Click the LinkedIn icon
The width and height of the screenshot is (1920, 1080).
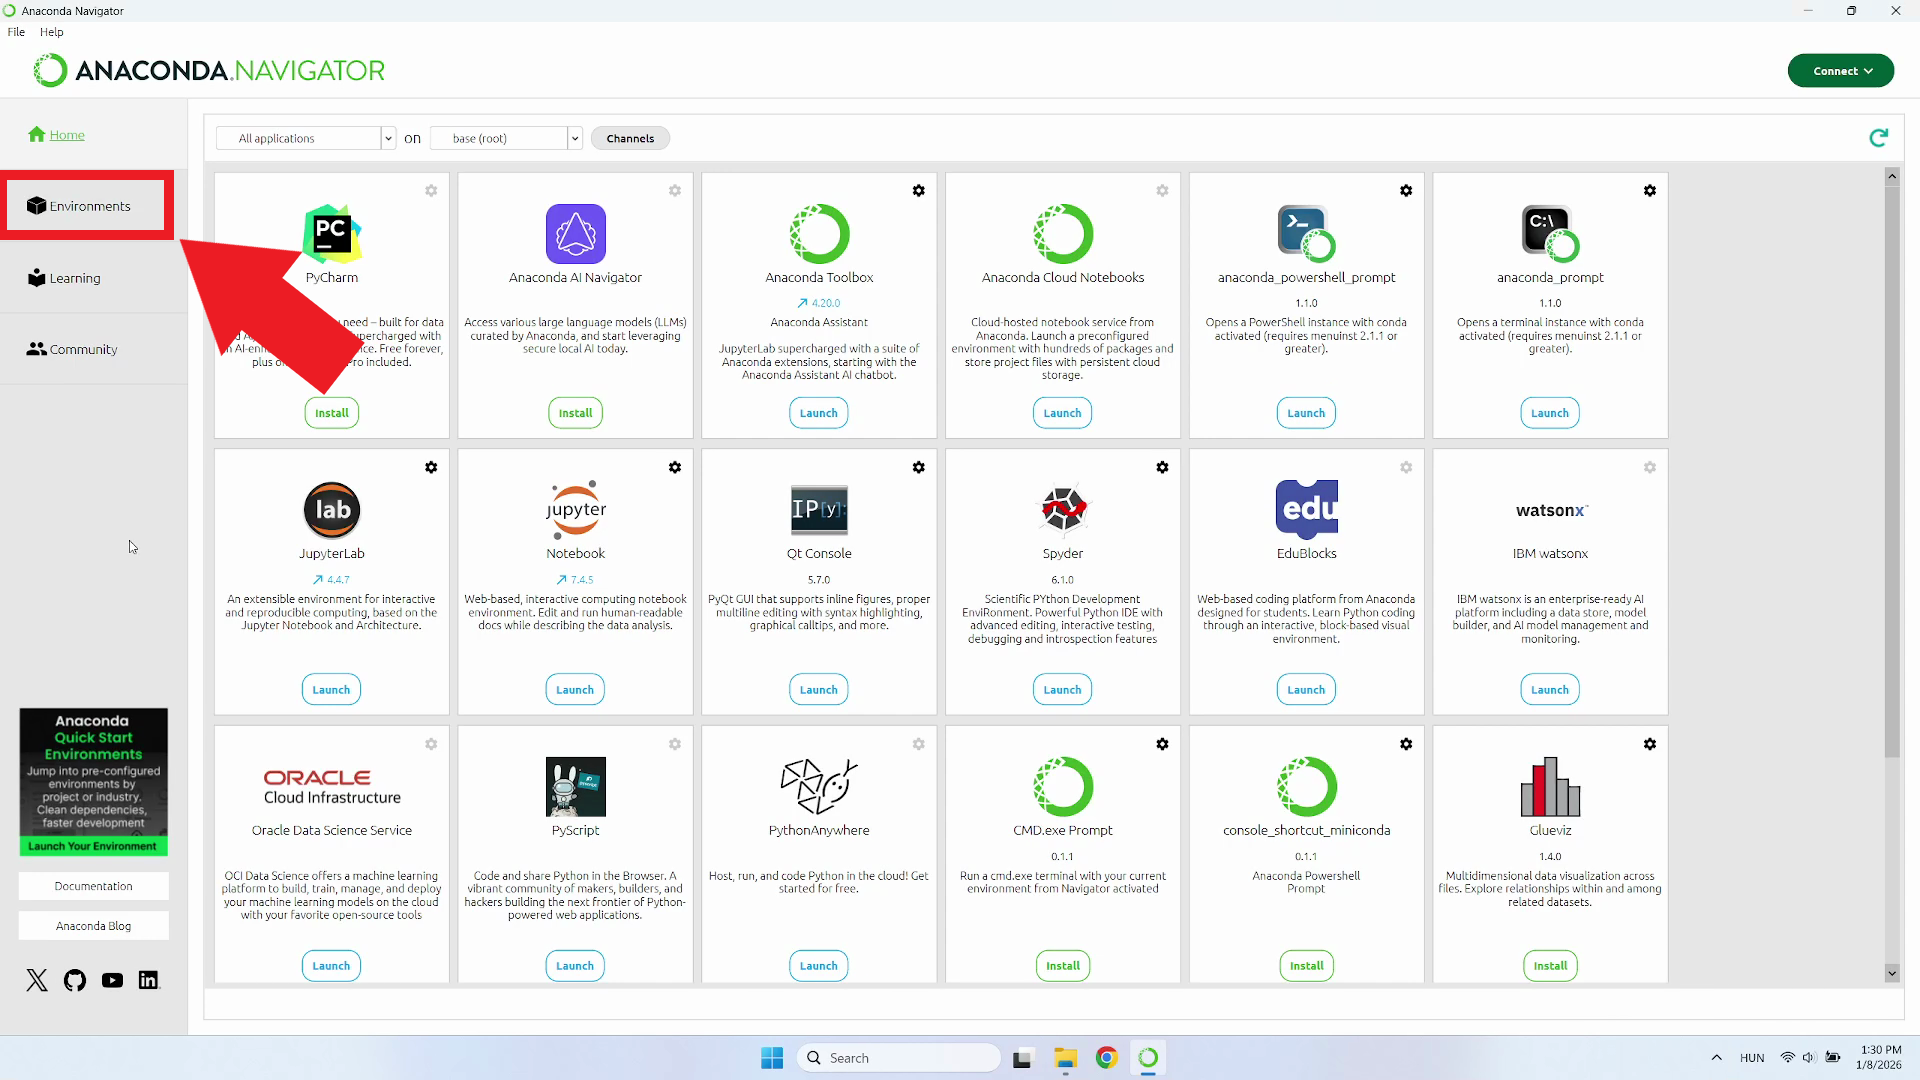pyautogui.click(x=148, y=980)
